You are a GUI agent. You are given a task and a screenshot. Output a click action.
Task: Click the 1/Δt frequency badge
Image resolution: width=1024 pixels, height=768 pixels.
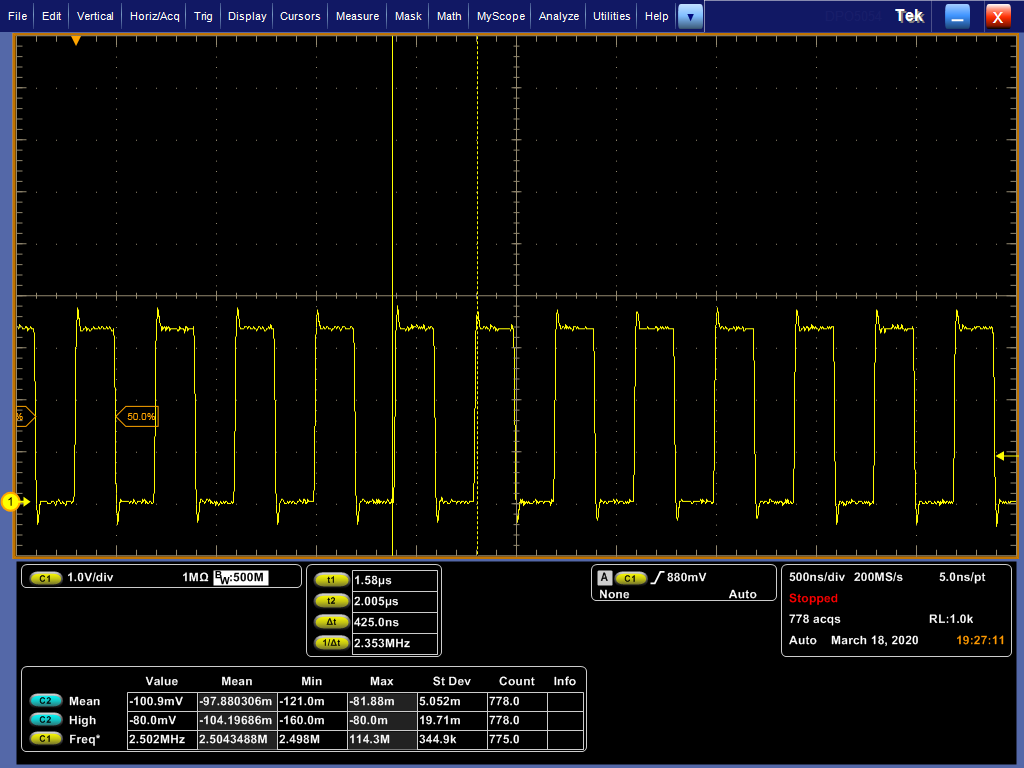pyautogui.click(x=330, y=643)
